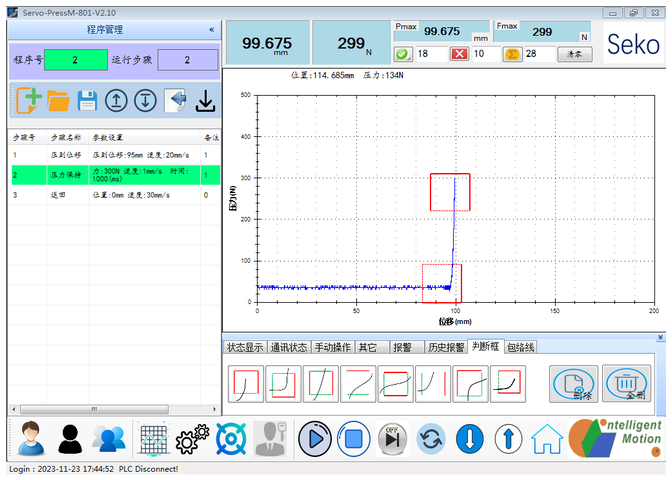Click the green checkmark OK count icon
Screen dimensions: 672x480
[x=403, y=54]
